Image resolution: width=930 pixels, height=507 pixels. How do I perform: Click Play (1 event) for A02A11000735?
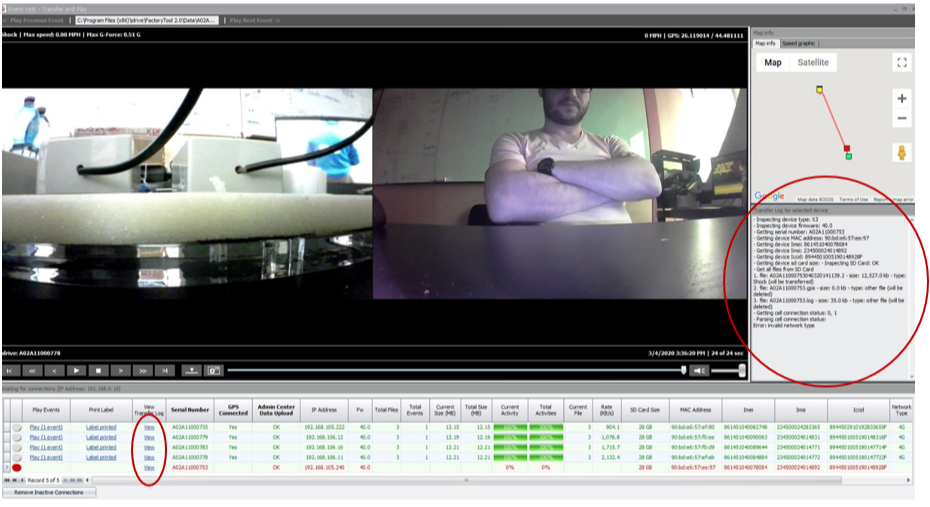(46, 427)
